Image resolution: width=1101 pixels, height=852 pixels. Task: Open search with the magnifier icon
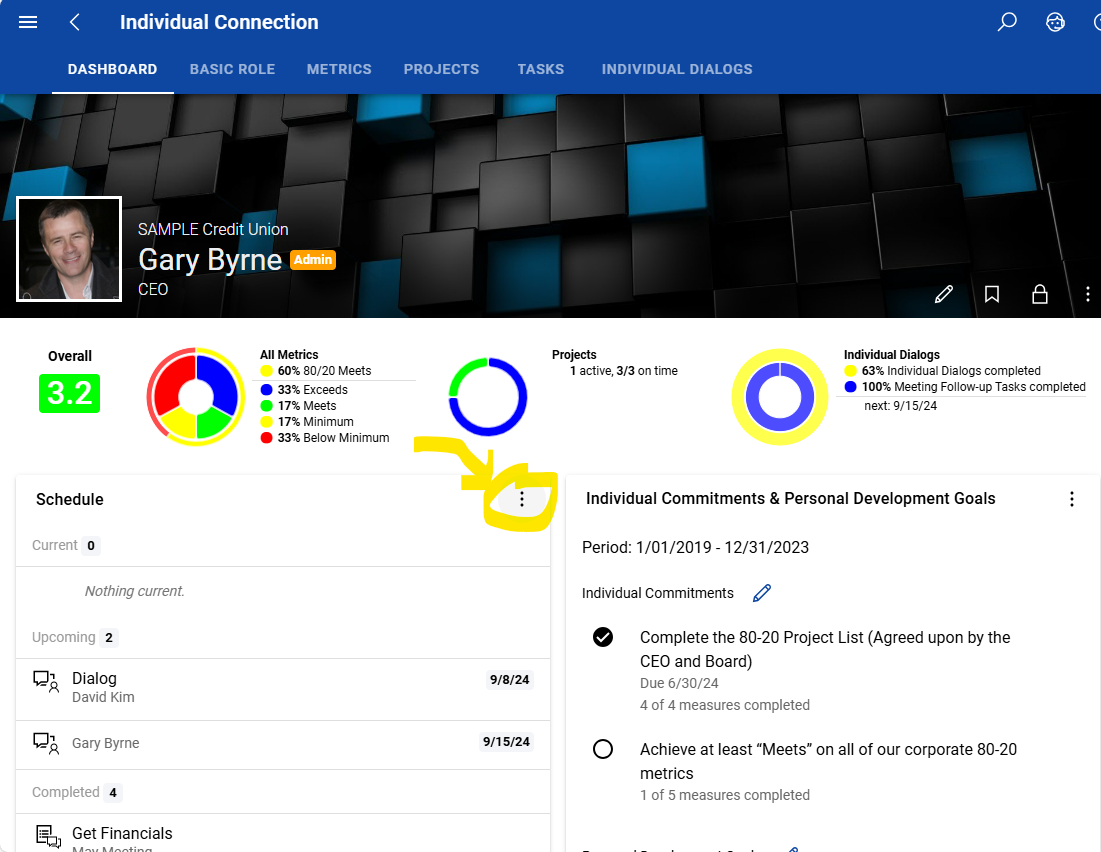tap(1007, 22)
